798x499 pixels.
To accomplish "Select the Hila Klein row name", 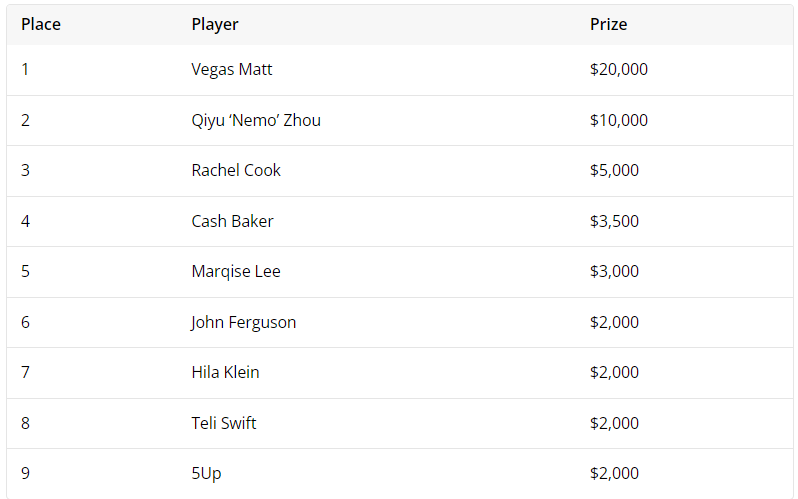I will 225,372.
